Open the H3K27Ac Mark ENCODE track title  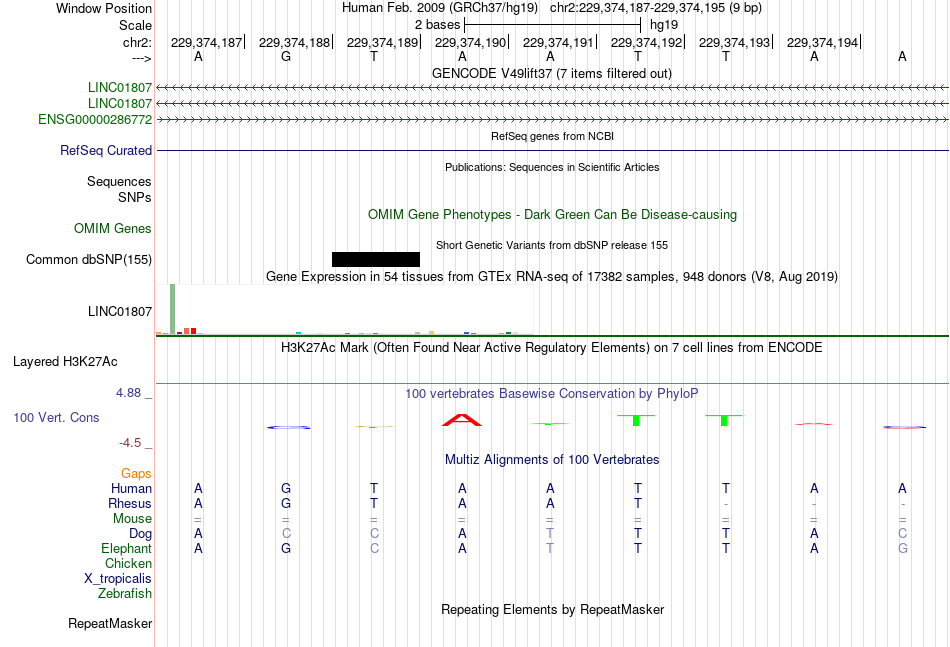552,348
